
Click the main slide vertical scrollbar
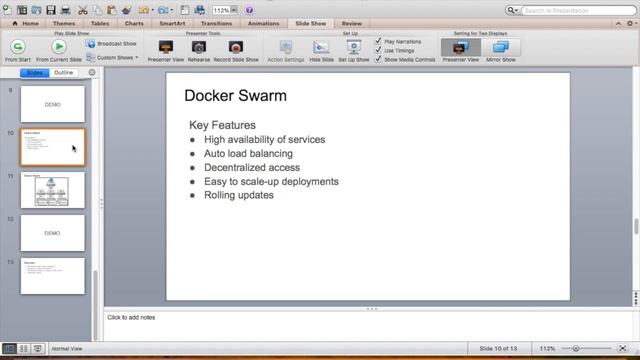click(x=636, y=227)
